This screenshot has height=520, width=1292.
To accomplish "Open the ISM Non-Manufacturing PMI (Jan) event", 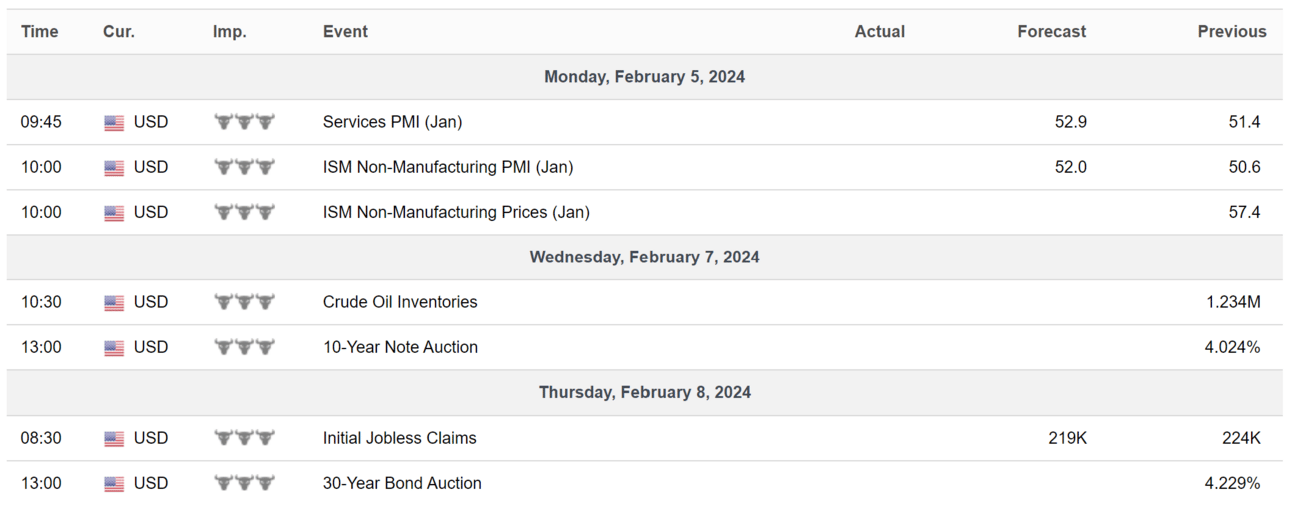I will point(448,167).
